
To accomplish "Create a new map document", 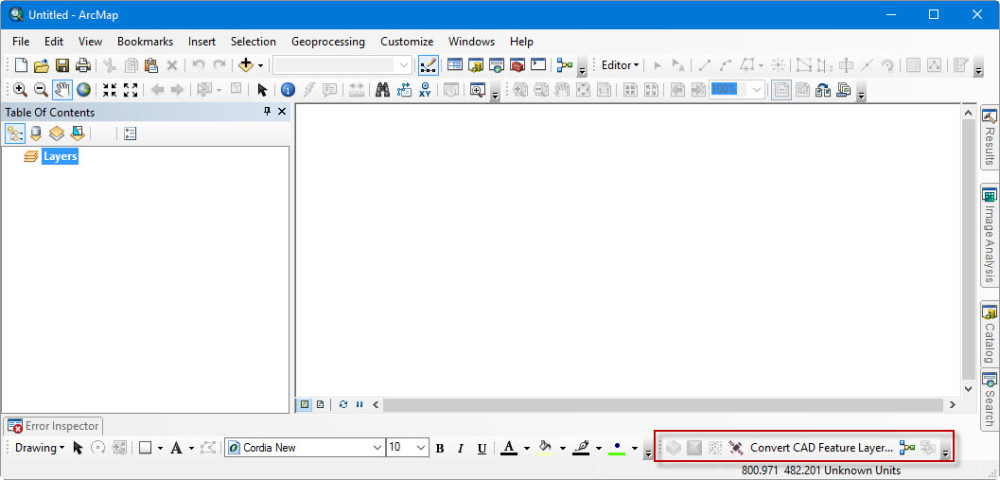I will click(x=21, y=65).
